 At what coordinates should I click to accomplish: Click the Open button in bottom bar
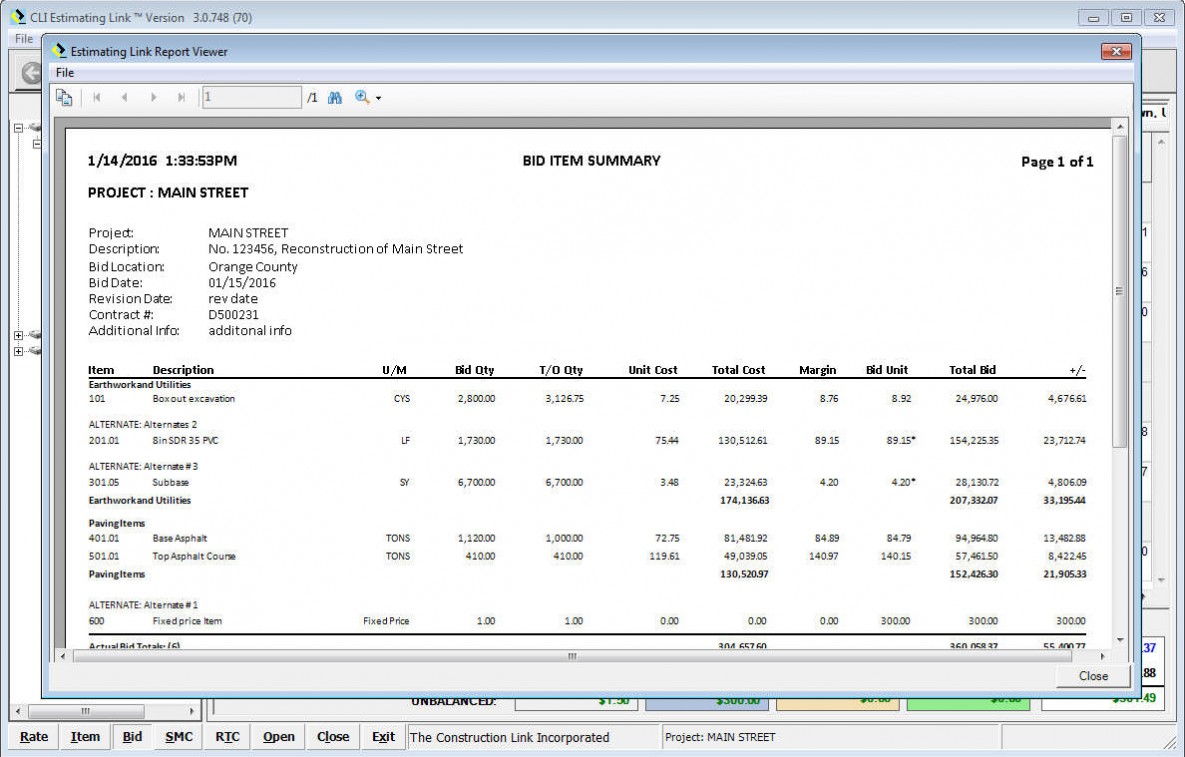(x=279, y=737)
